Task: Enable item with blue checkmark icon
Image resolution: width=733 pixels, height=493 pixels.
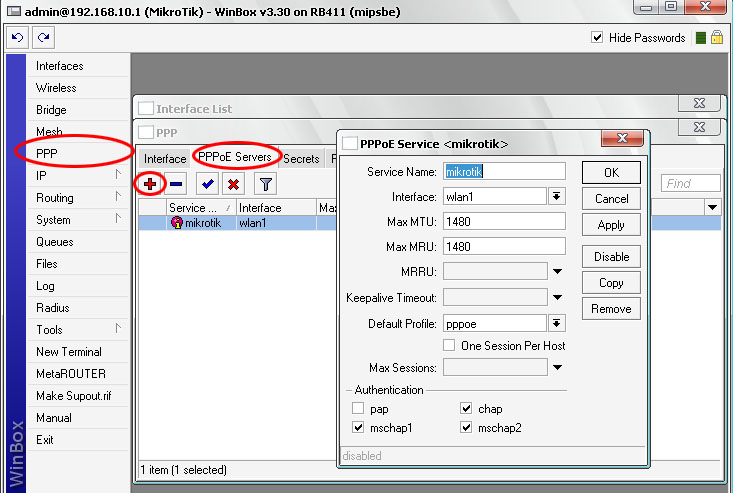Action: tap(208, 184)
